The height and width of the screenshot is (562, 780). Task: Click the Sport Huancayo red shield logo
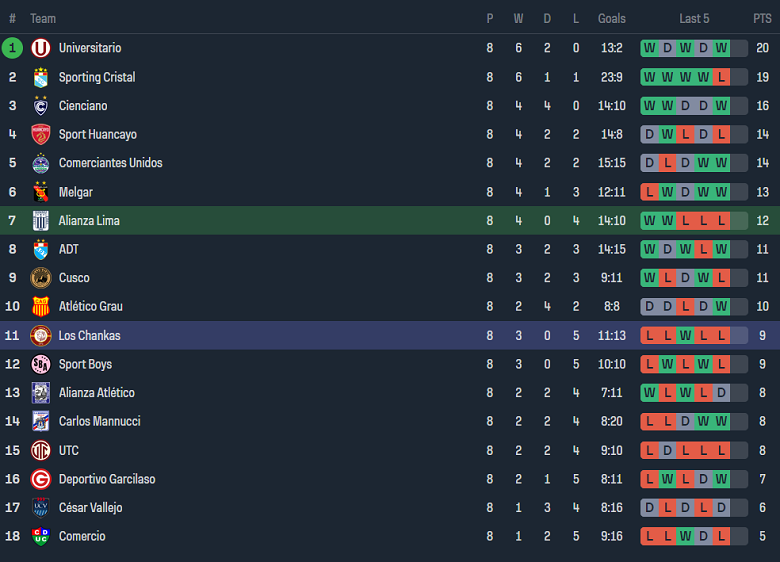40,134
